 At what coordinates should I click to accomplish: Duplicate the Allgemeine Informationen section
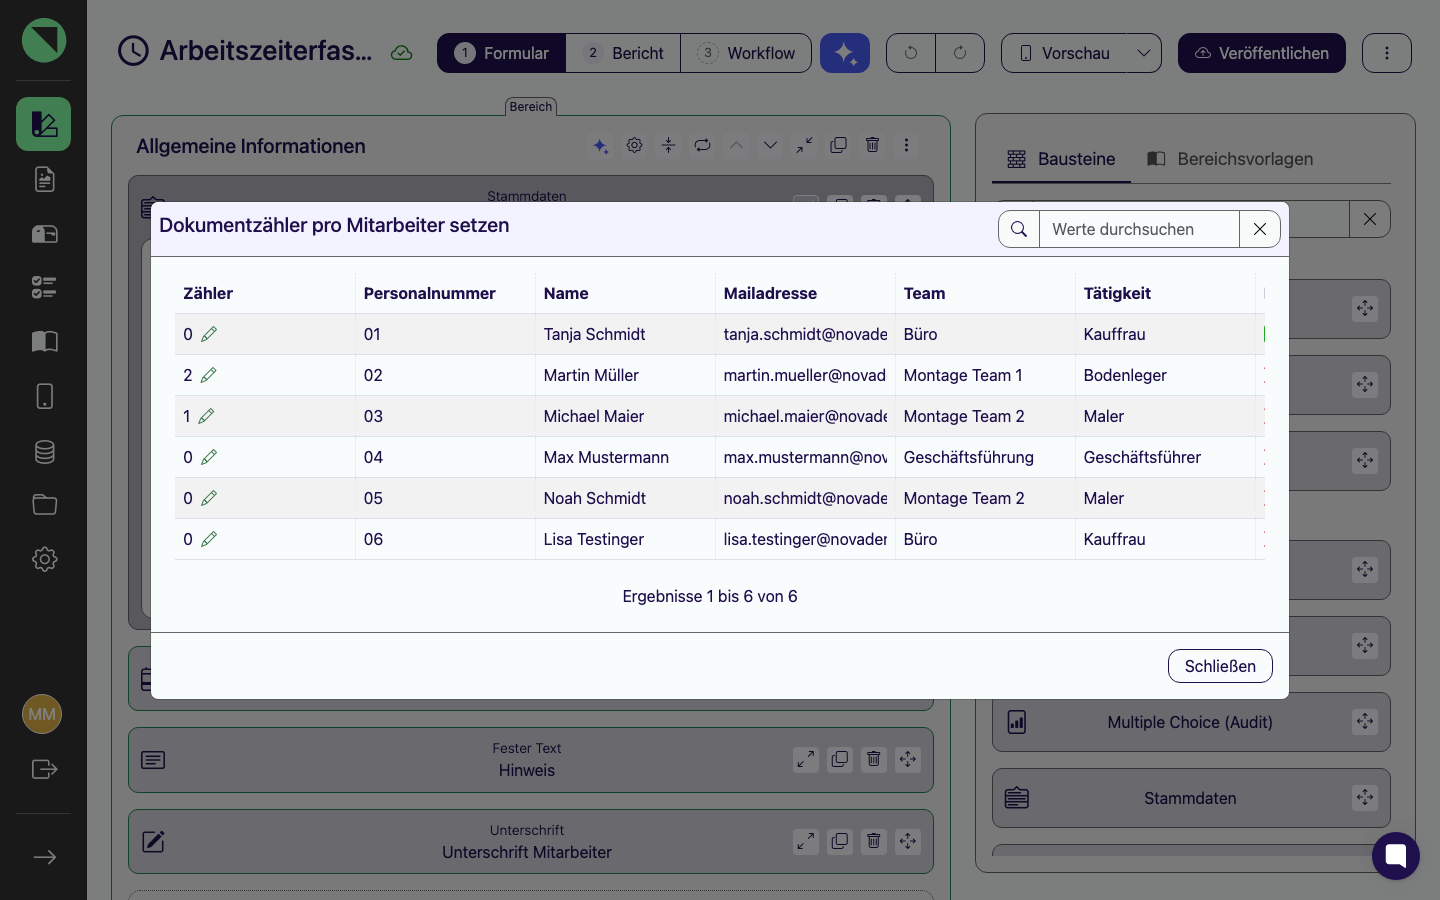coord(838,145)
